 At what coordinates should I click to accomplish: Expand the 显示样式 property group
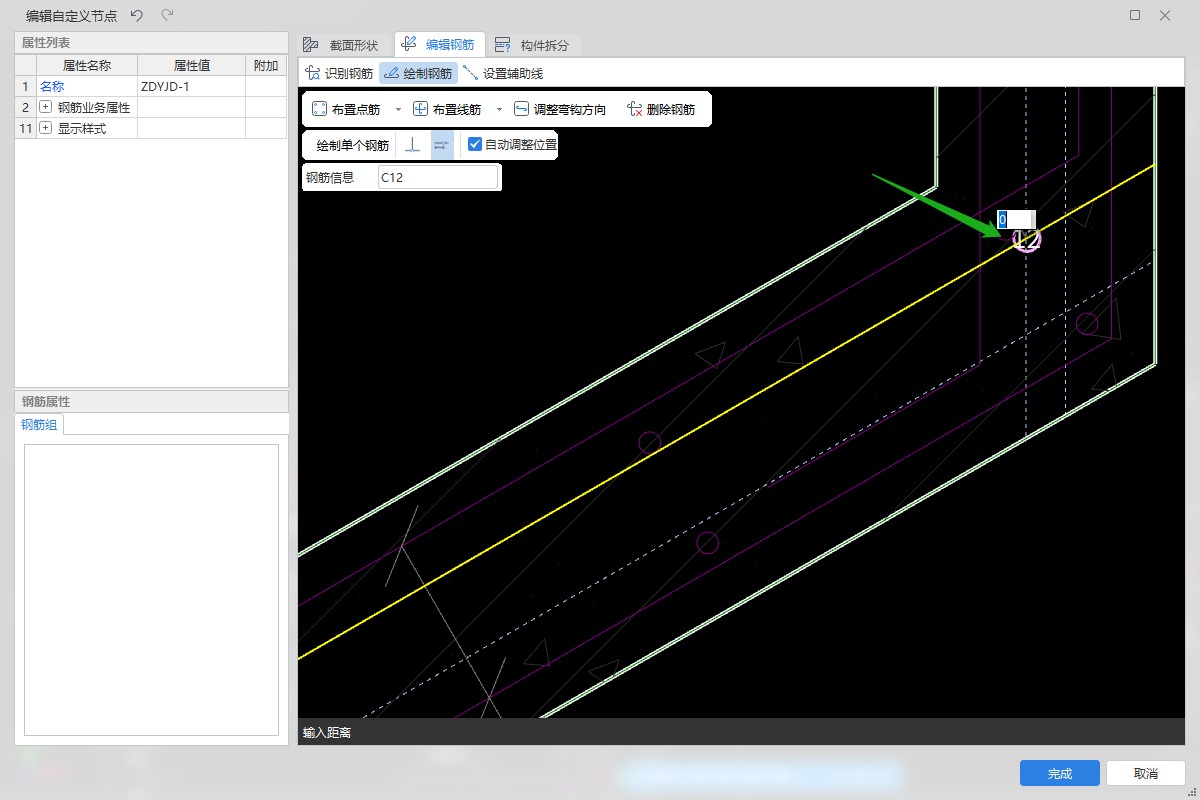[45, 128]
